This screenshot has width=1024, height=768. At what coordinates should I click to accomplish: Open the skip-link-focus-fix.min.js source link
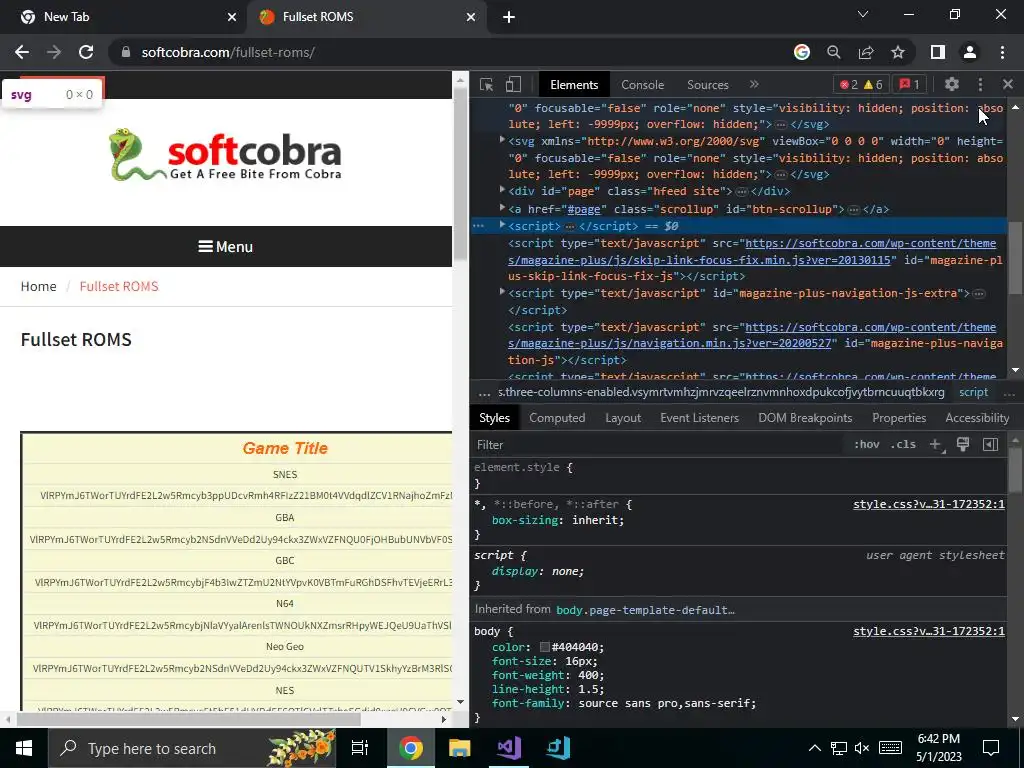752,251
